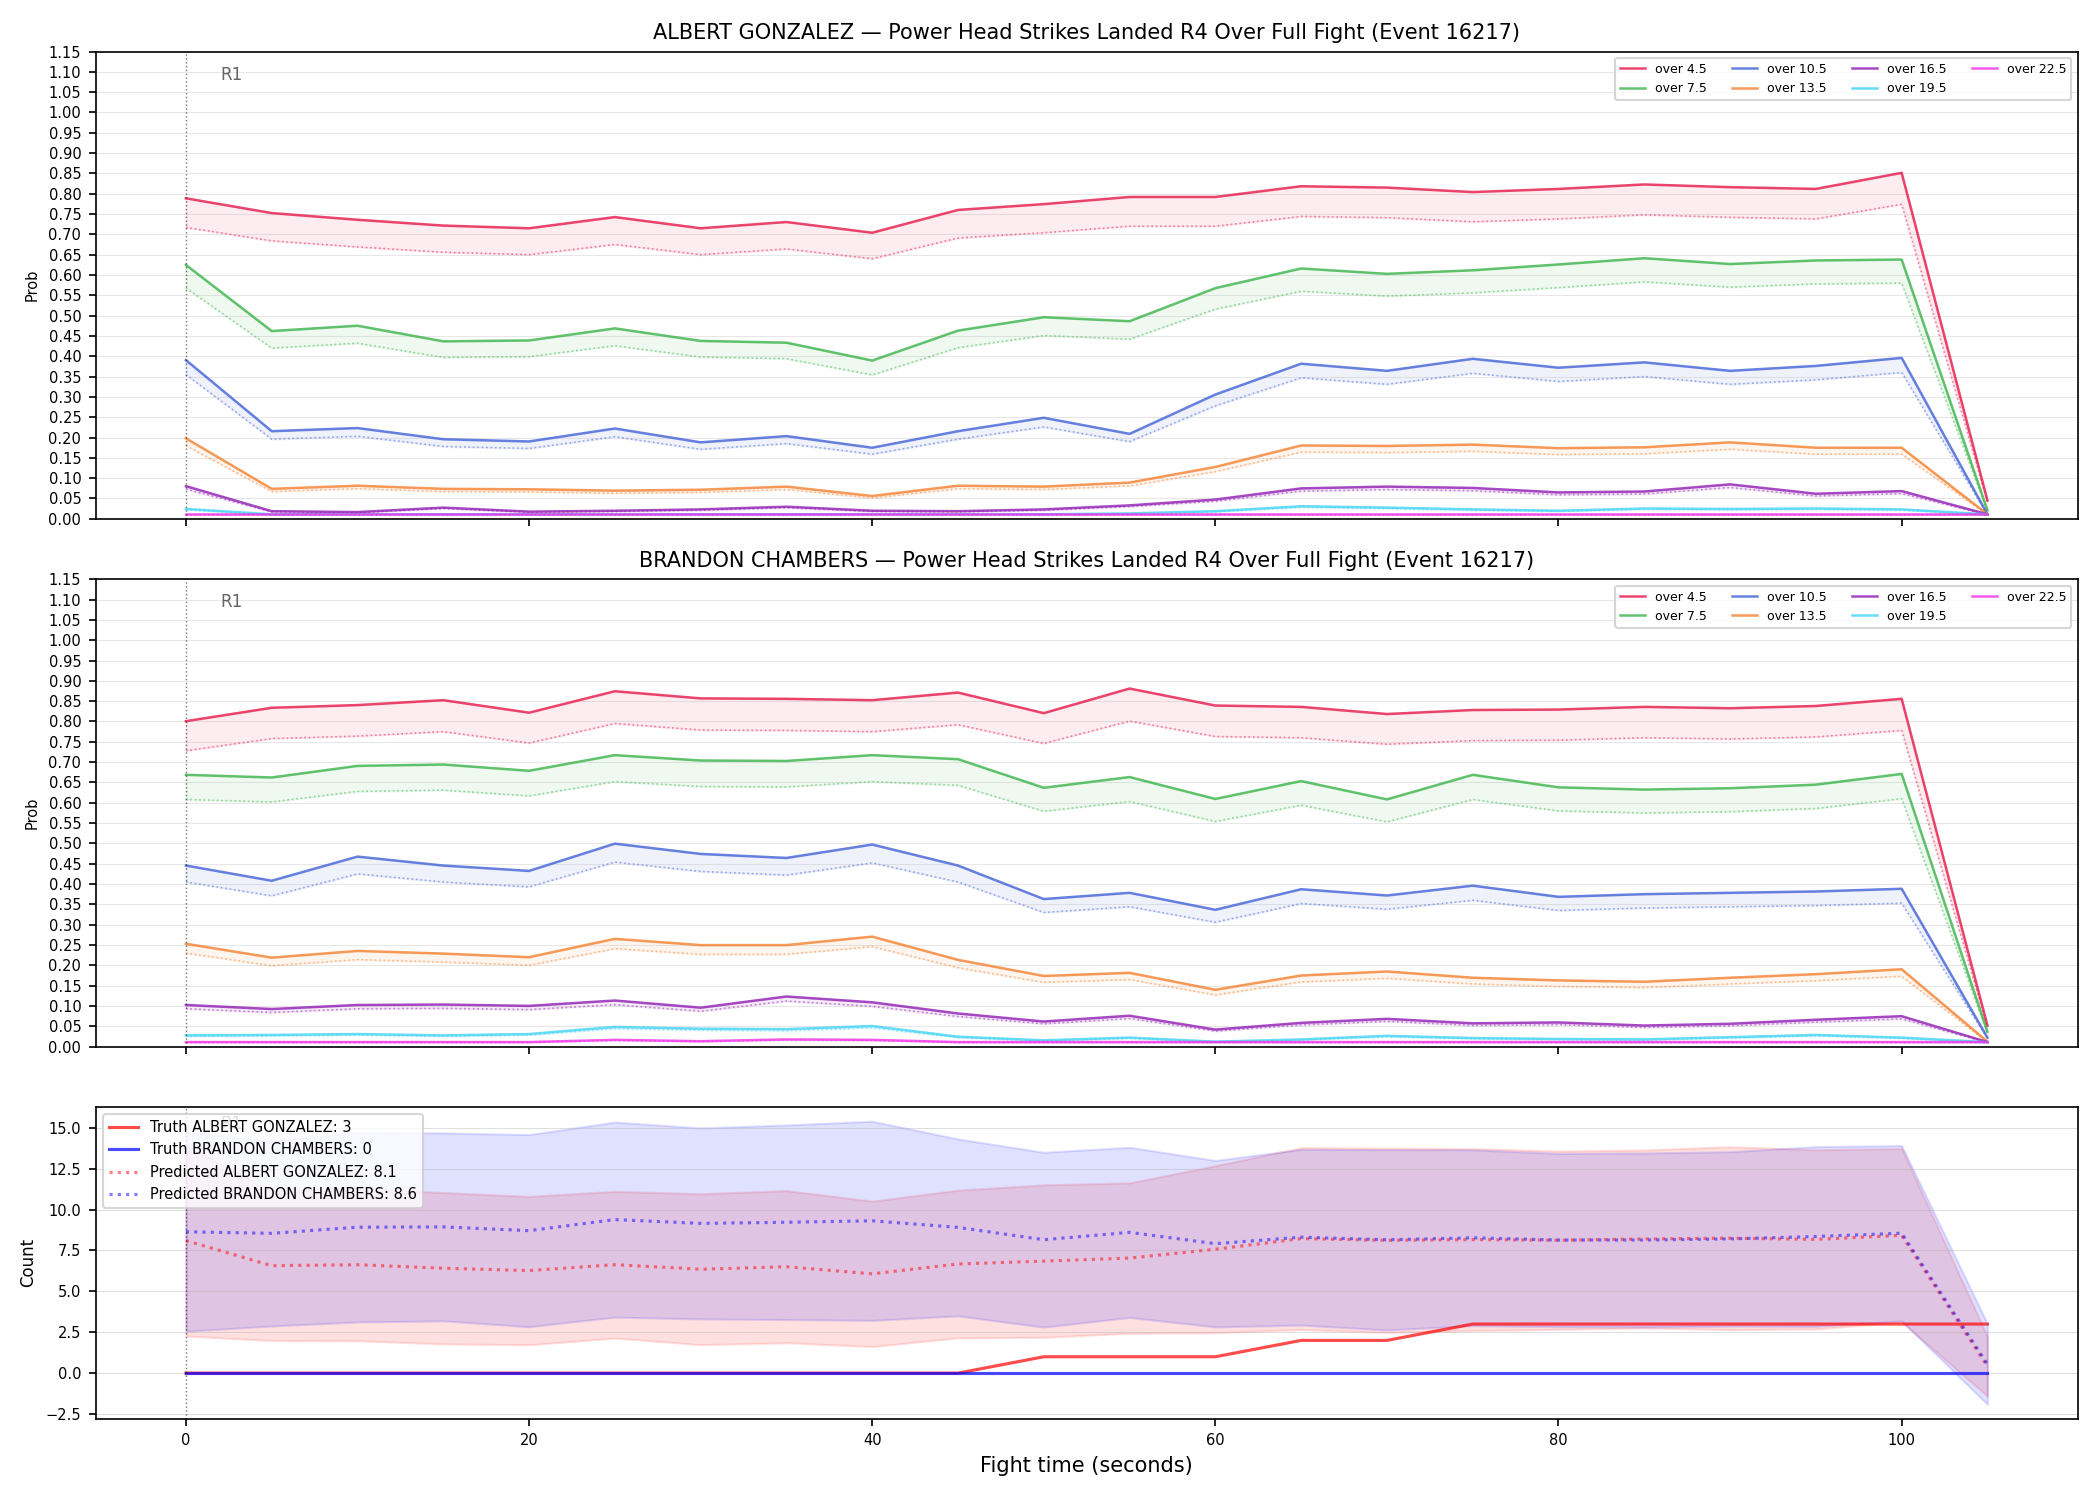Click 'over 10.5' in the top chart legend

click(x=1796, y=69)
